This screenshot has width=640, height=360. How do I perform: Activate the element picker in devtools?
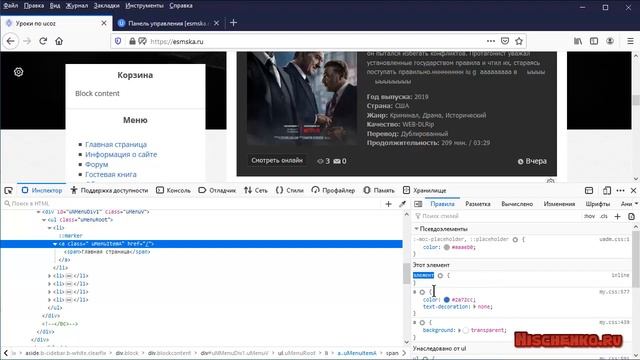[8, 191]
